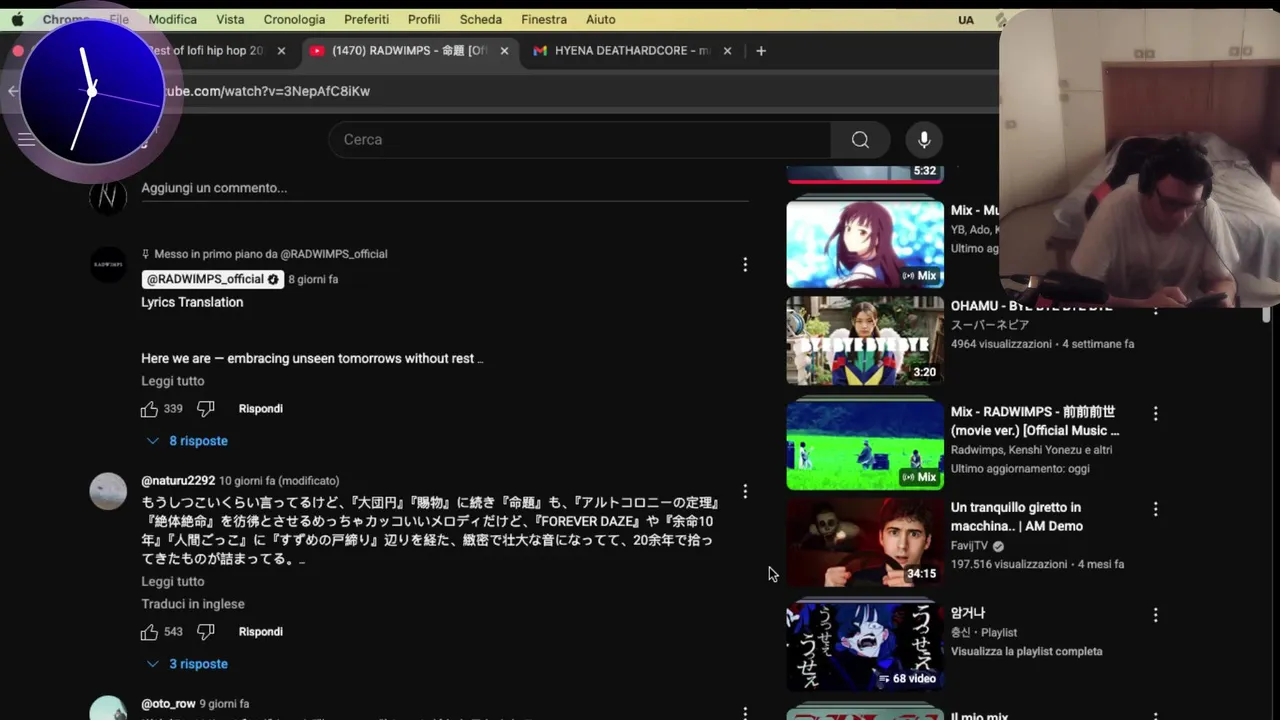Reply to RADWIMPS_official comment via Rispondi
1280x720 pixels.
[260, 409]
